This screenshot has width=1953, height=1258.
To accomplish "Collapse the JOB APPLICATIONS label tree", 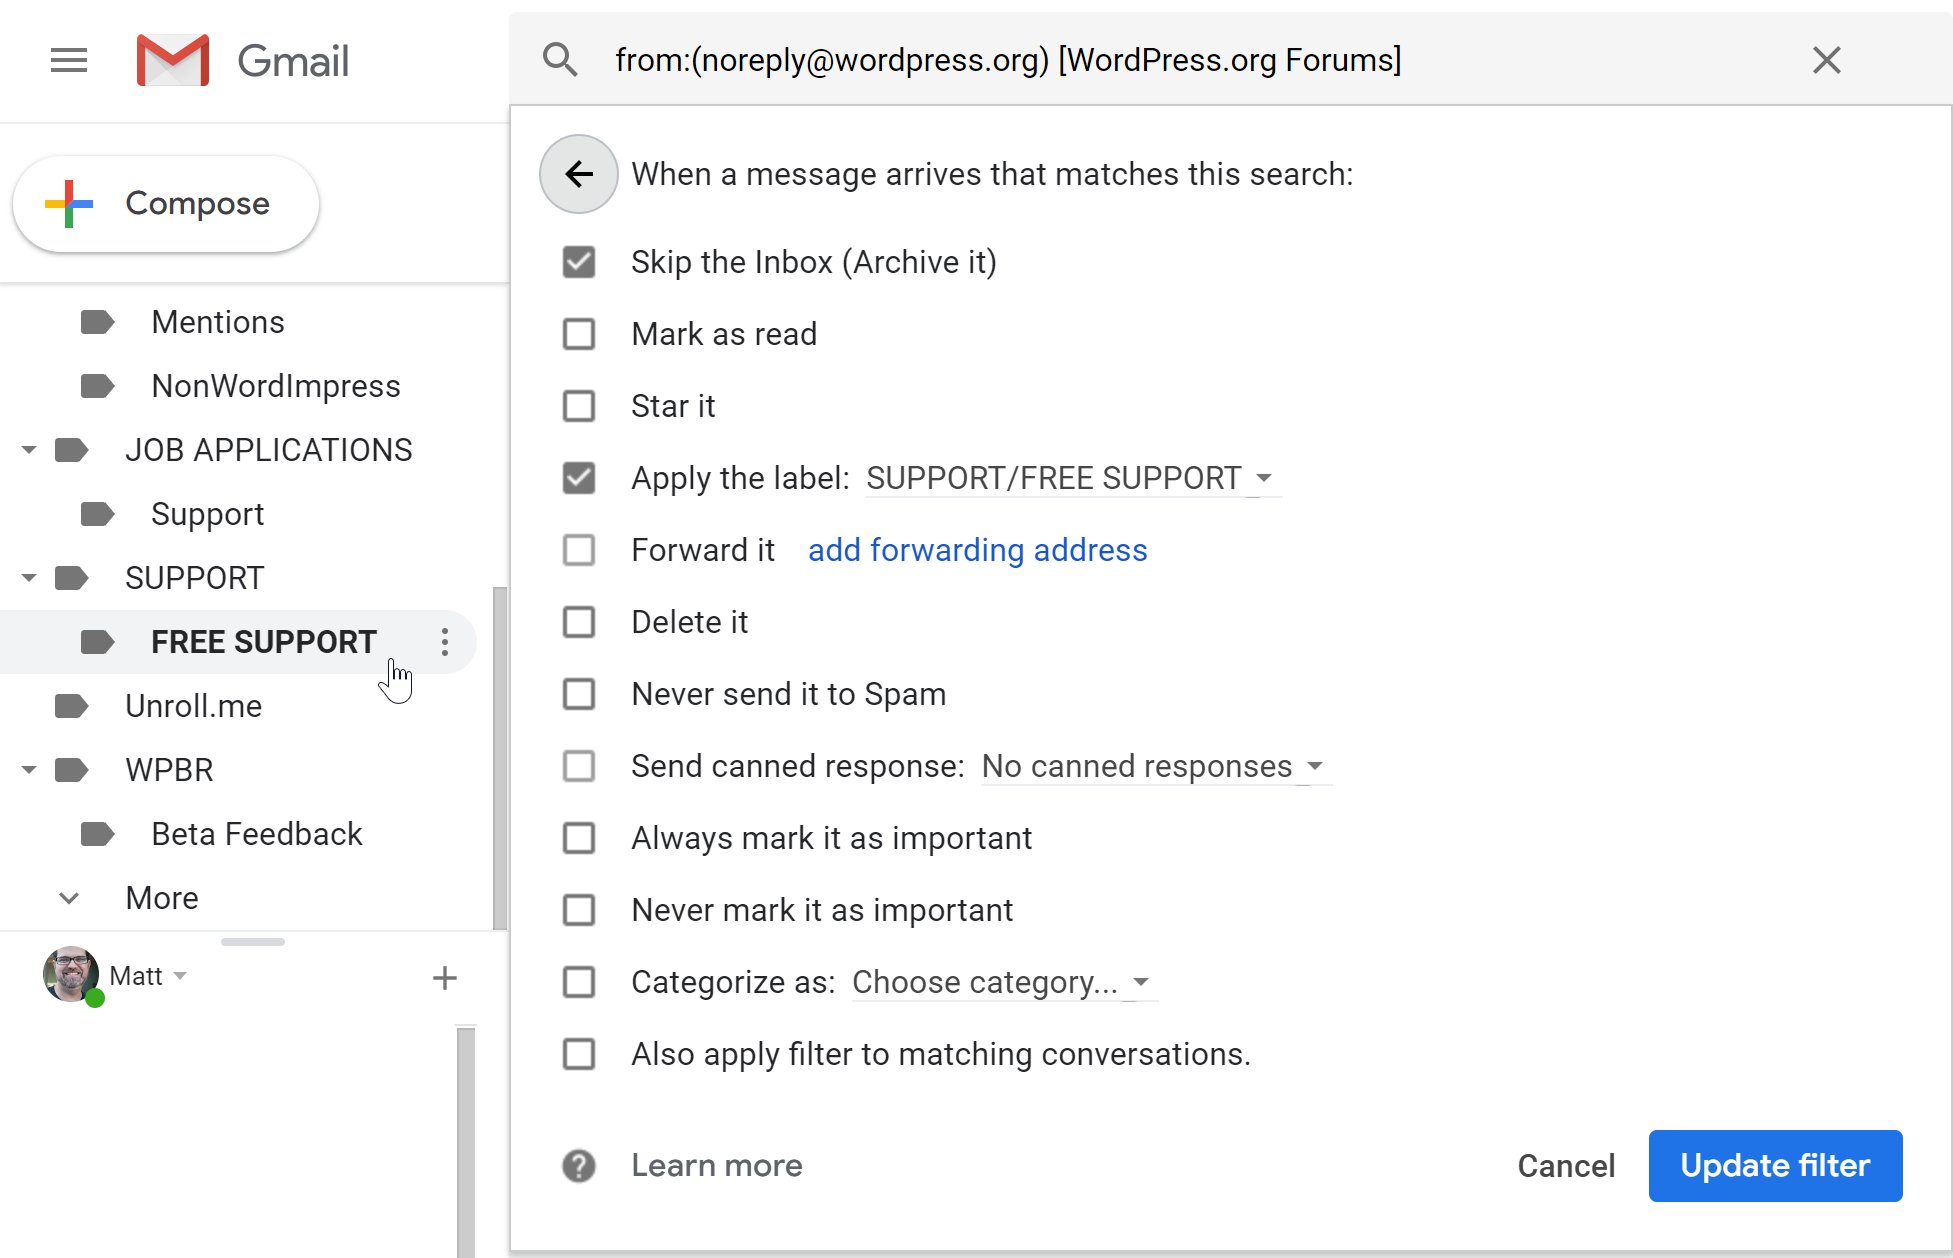I will [x=29, y=450].
